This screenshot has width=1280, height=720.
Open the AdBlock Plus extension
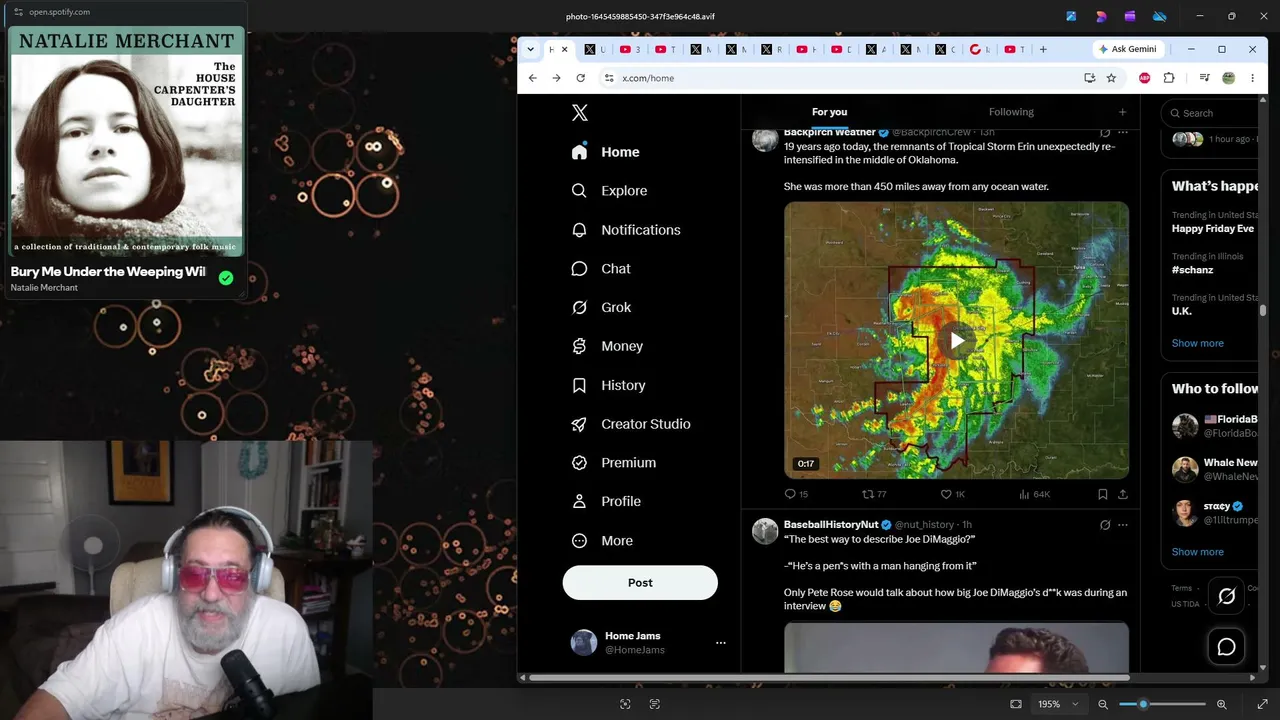click(1145, 78)
